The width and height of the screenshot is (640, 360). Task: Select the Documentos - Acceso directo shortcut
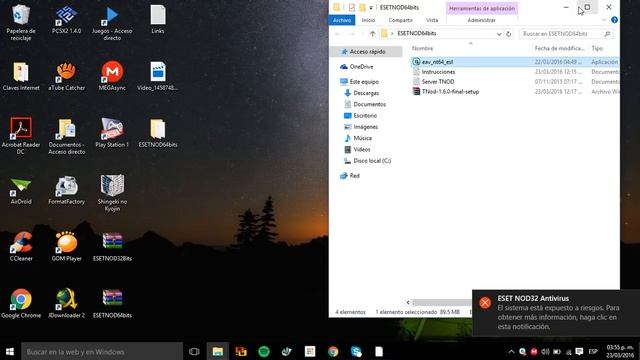pyautogui.click(x=67, y=136)
